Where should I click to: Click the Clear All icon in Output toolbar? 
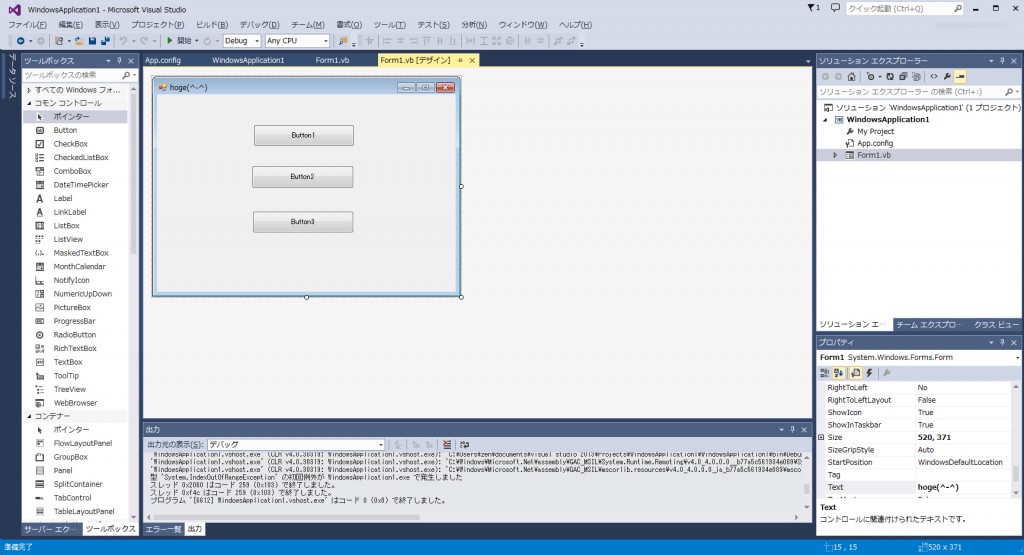[x=447, y=444]
